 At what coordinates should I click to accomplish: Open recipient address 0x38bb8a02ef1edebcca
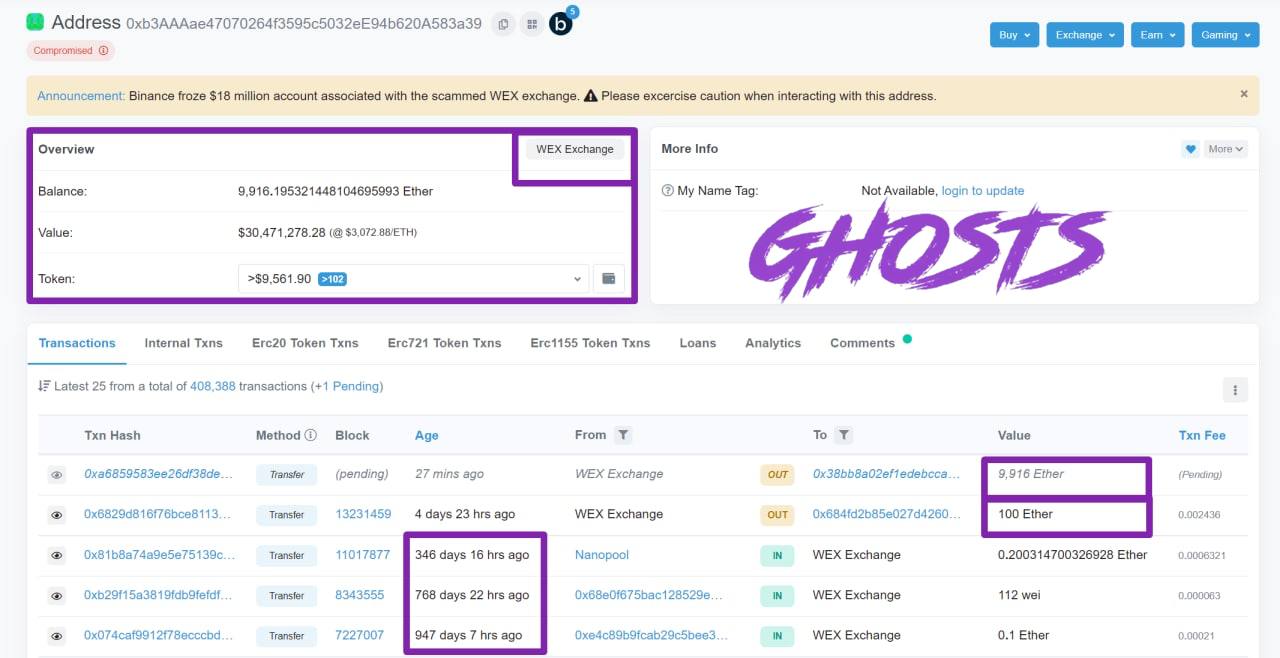click(x=887, y=474)
